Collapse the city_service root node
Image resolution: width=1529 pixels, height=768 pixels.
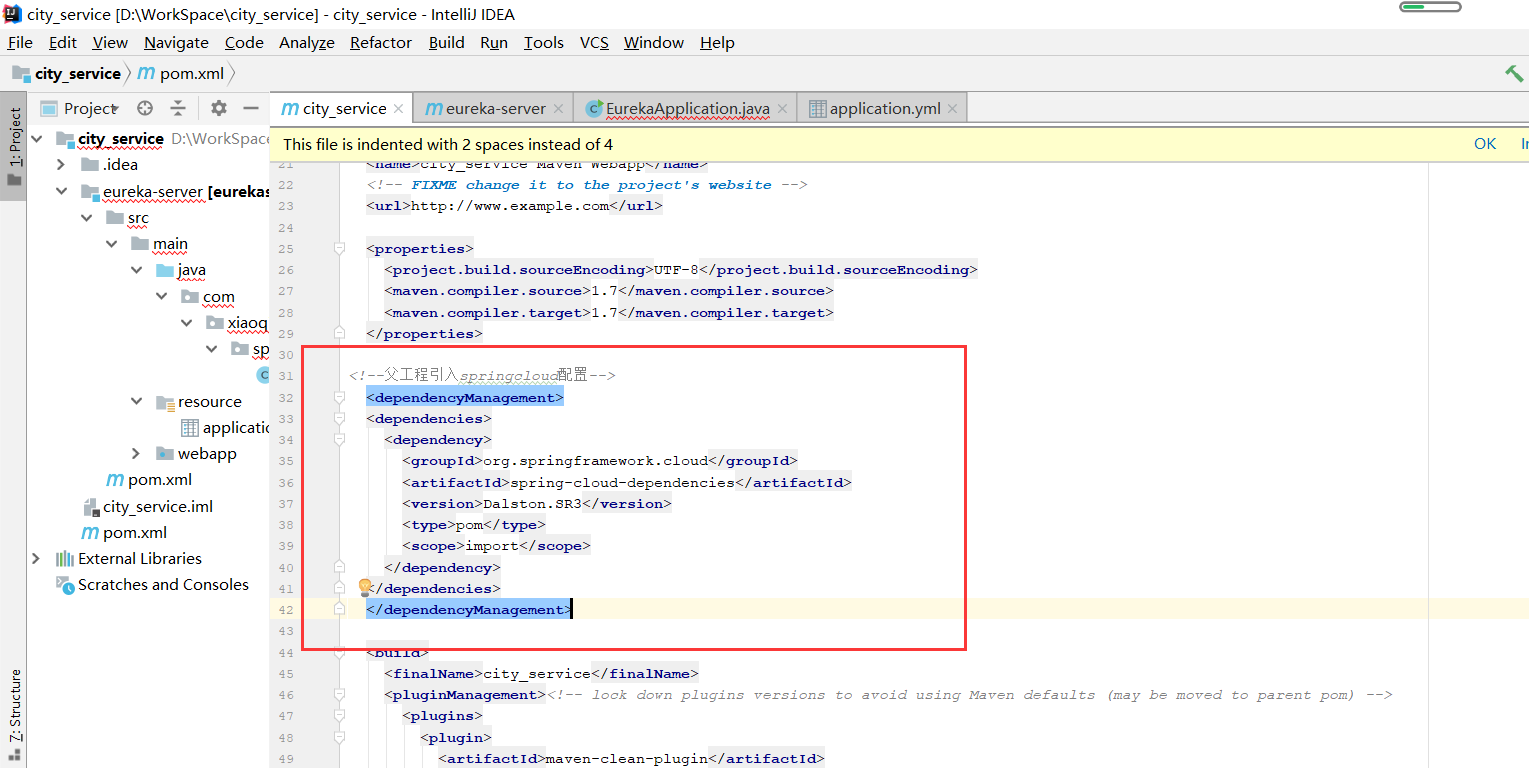click(37, 138)
